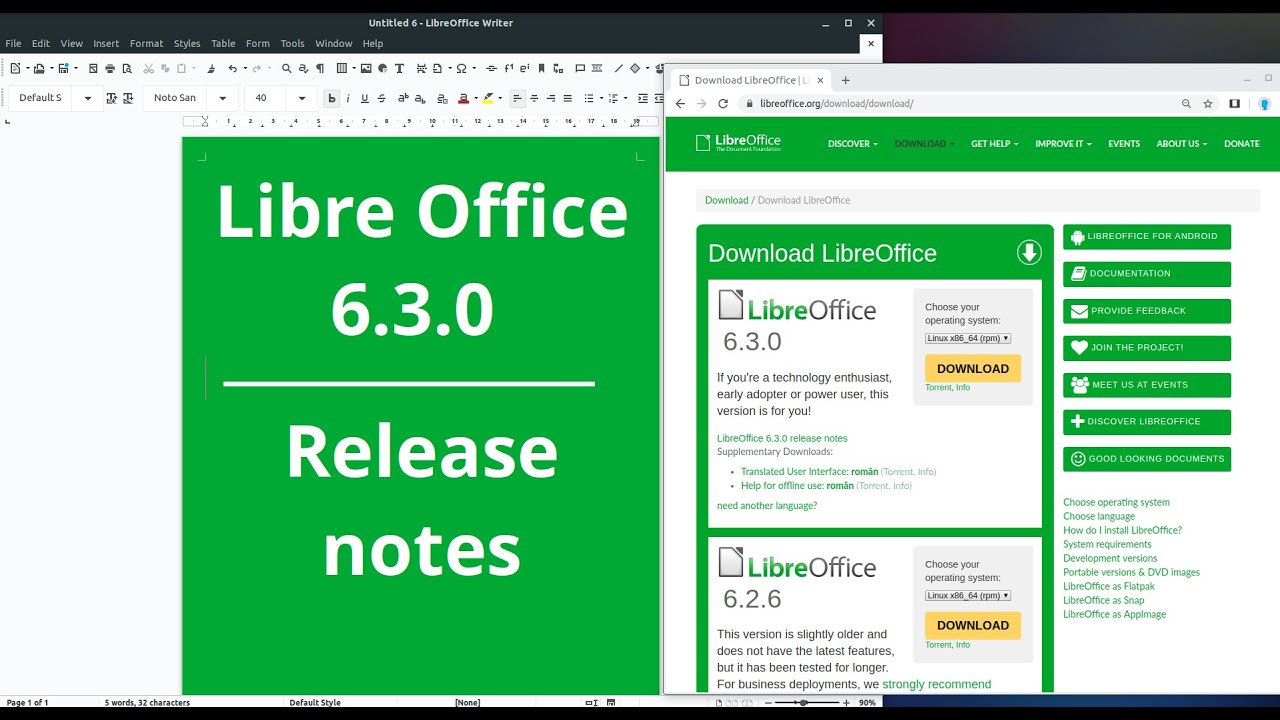Click the Insert Chart icon
The image size is (1280, 720).
(383, 69)
